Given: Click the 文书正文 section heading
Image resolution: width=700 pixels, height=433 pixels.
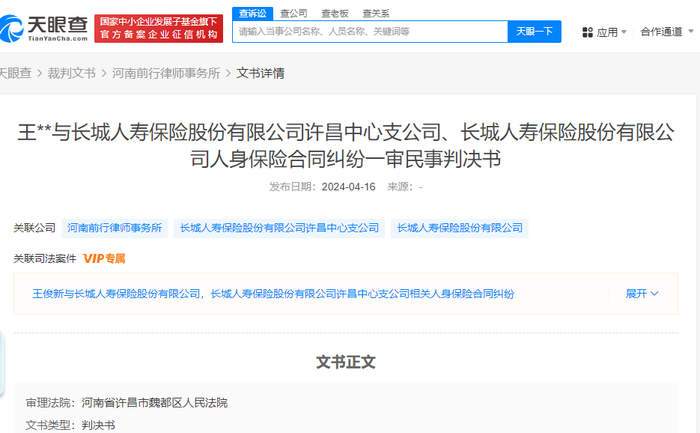Looking at the screenshot, I should tap(346, 362).
